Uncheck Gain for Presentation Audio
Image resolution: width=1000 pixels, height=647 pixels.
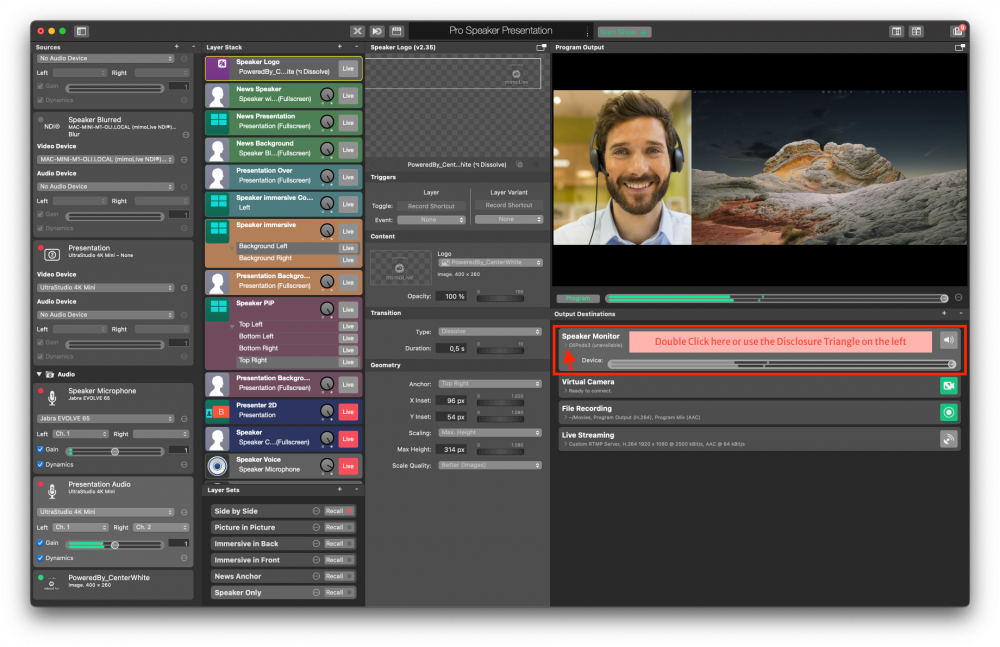coord(40,543)
